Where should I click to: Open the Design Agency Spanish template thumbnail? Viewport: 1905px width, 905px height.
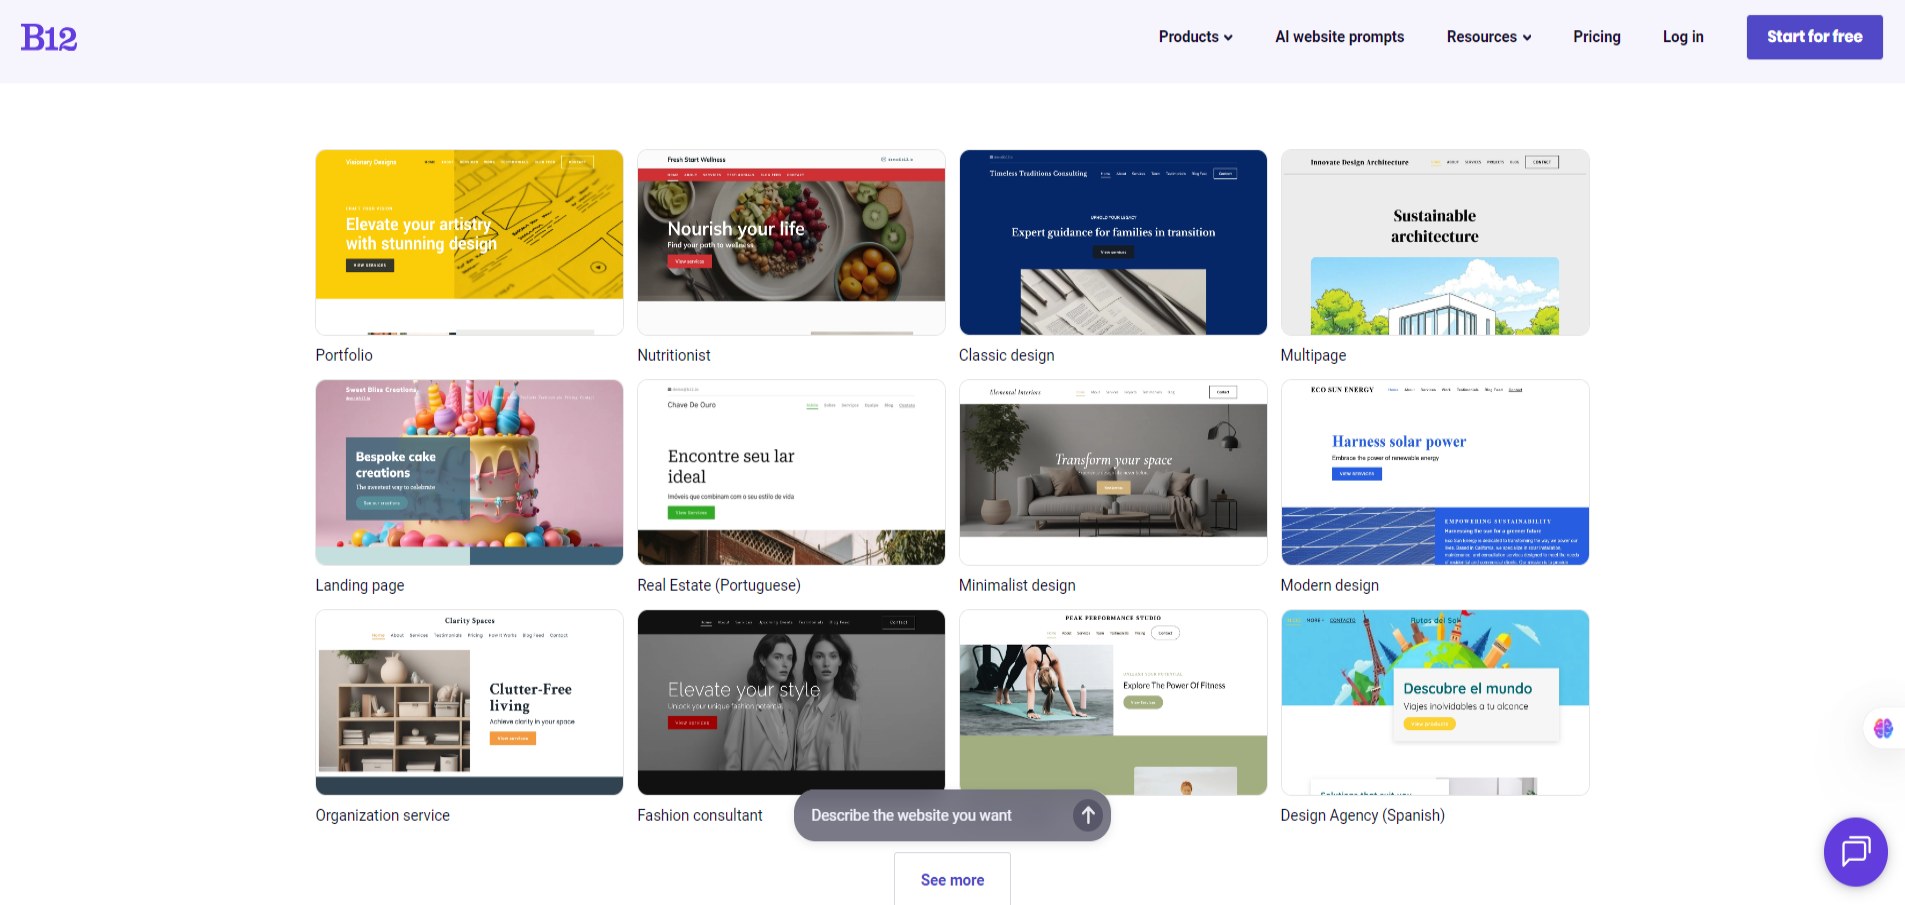(1435, 702)
